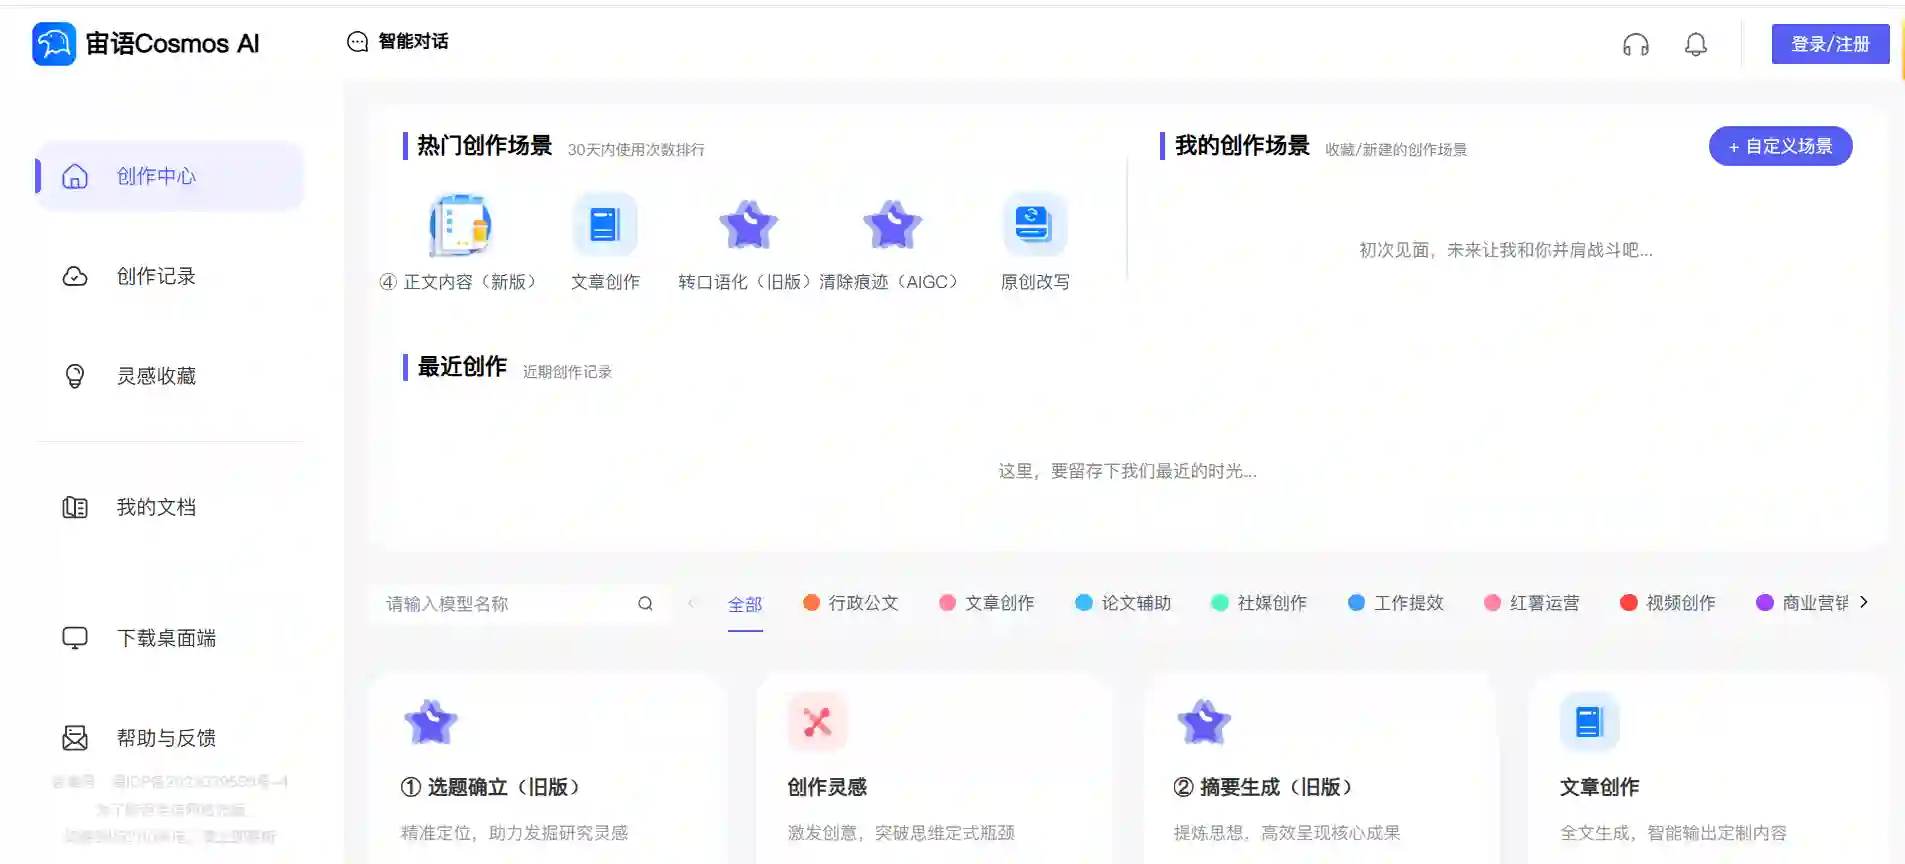Open 清除痕迹（AIGC） star icon

pyautogui.click(x=892, y=224)
